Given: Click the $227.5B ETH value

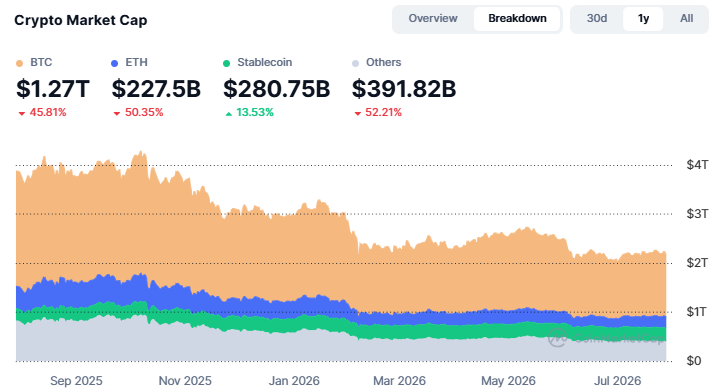Looking at the screenshot, I should [156, 89].
